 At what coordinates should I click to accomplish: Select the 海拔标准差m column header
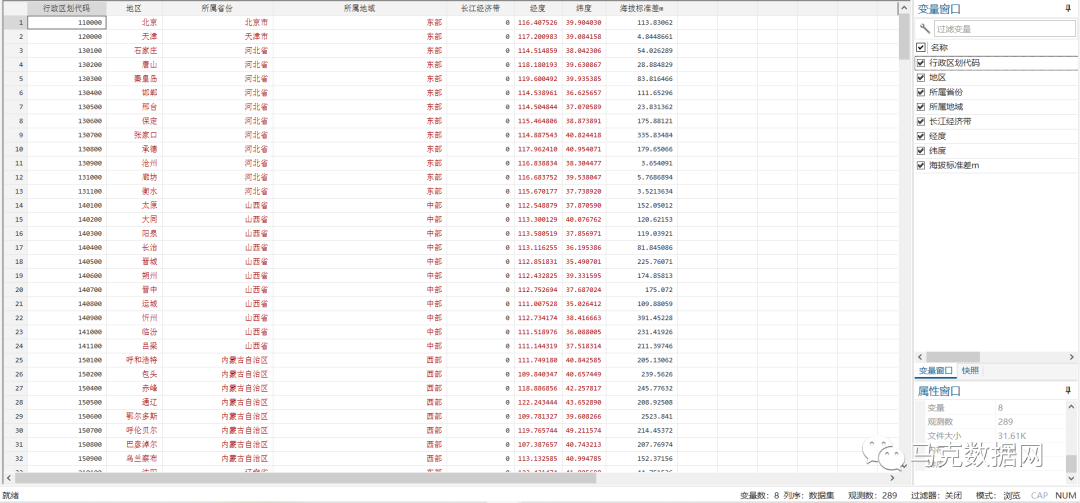coord(642,8)
